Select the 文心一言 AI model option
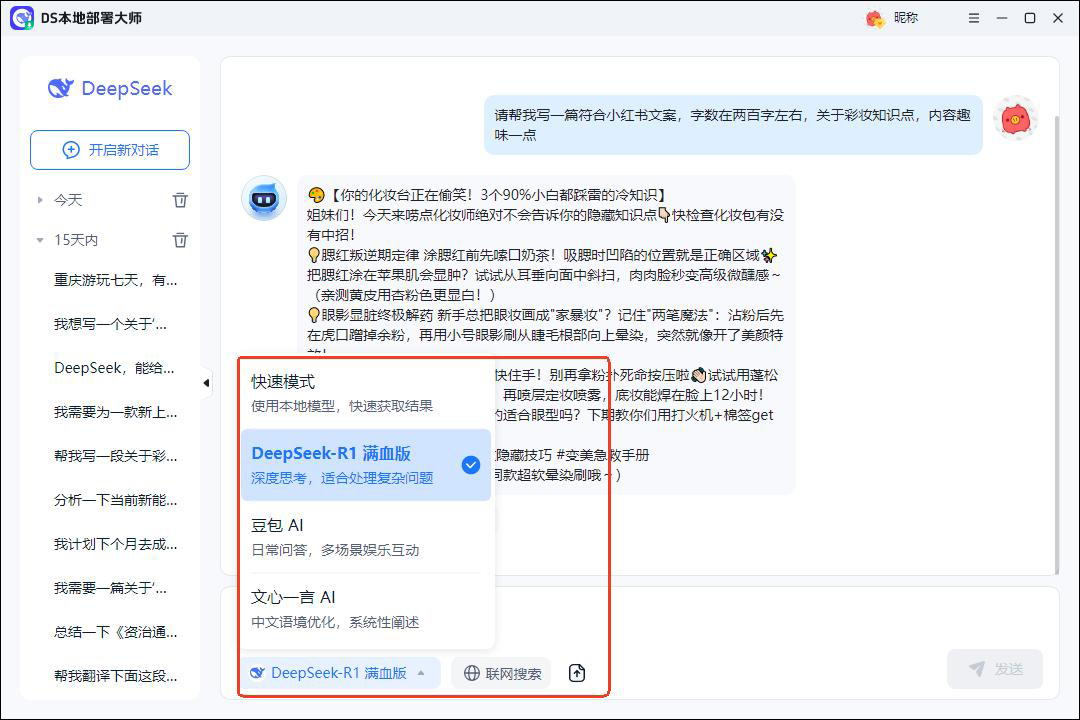1080x720 pixels. click(x=366, y=609)
